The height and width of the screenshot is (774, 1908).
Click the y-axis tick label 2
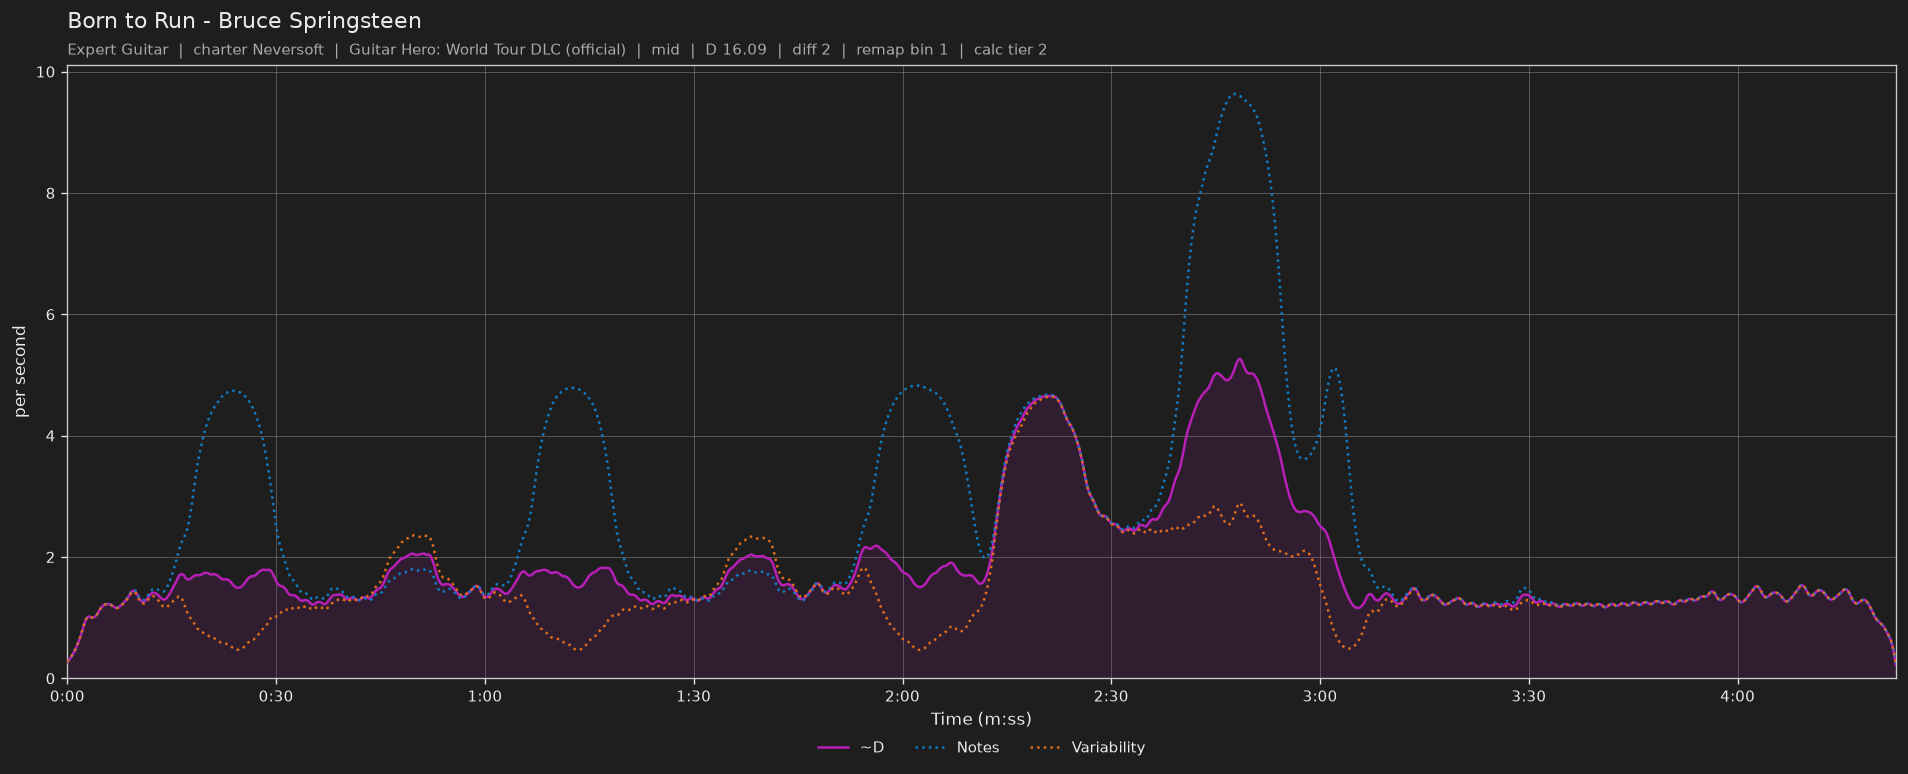pos(50,558)
